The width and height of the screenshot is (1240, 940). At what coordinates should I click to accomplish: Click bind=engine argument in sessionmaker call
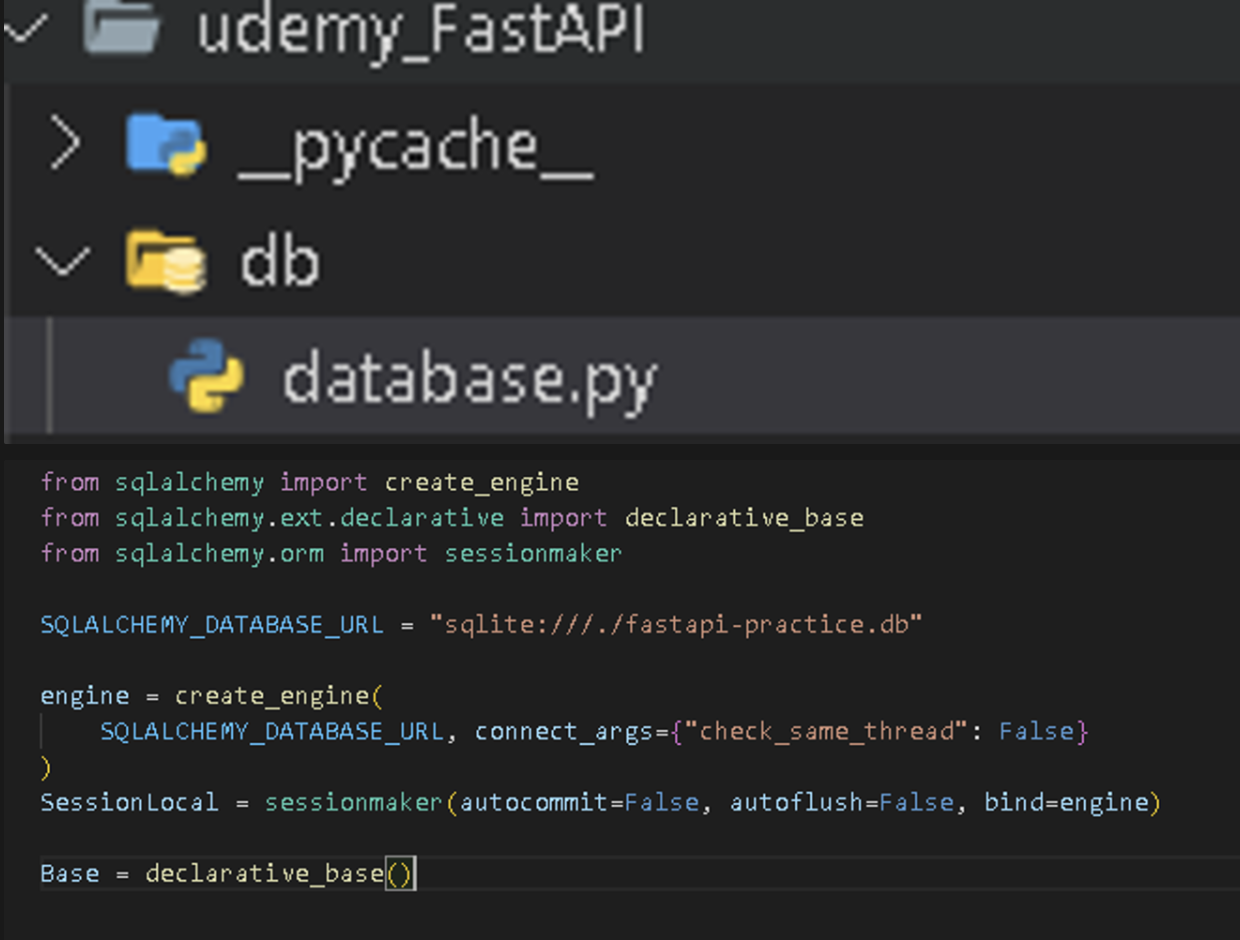[1066, 802]
